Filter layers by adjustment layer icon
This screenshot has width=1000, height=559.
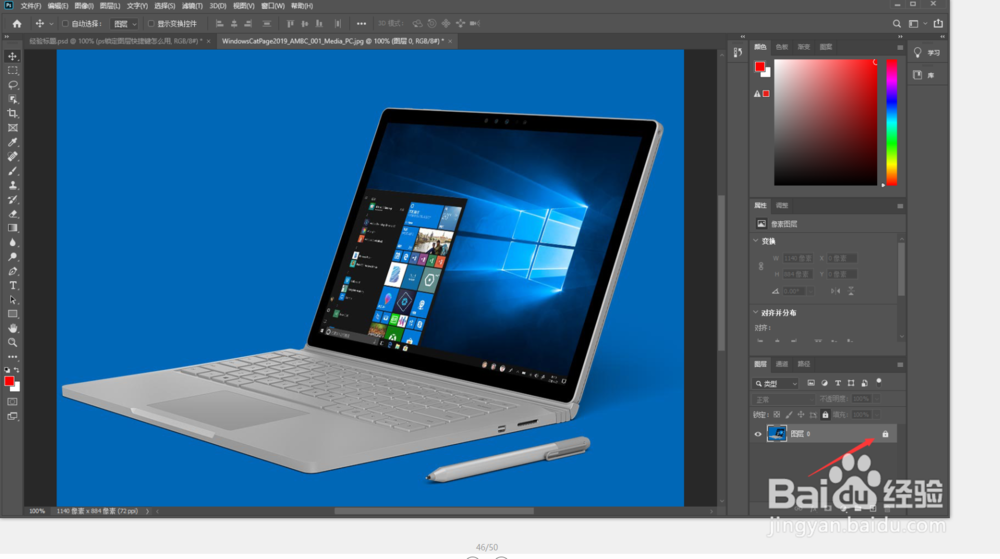pyautogui.click(x=824, y=383)
